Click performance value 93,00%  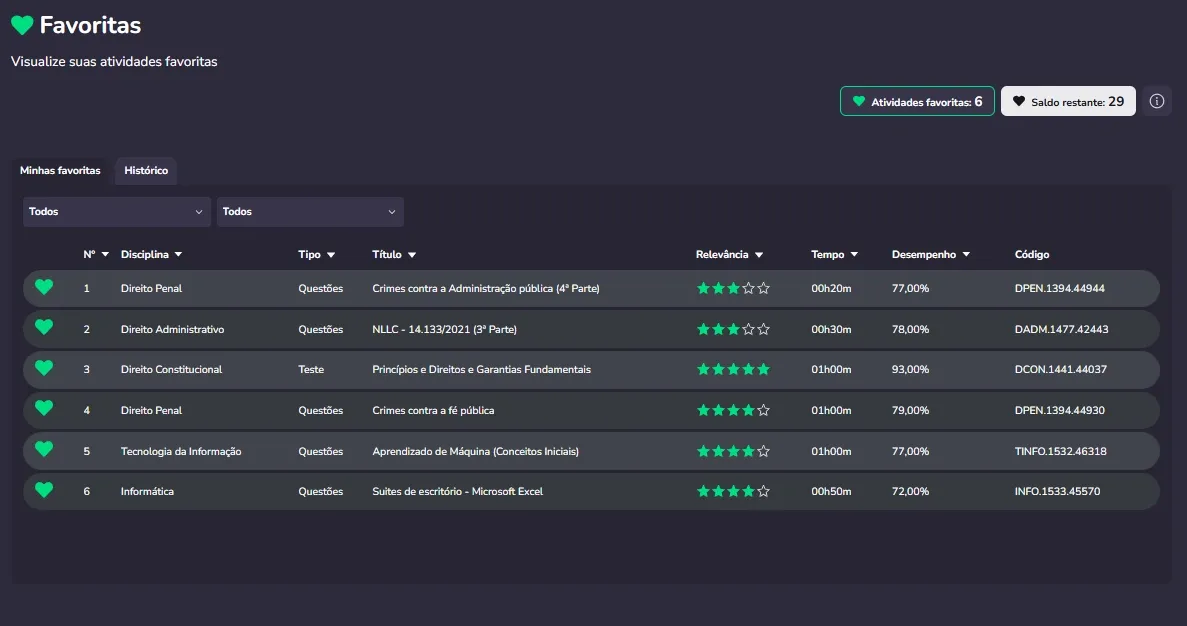pos(910,369)
